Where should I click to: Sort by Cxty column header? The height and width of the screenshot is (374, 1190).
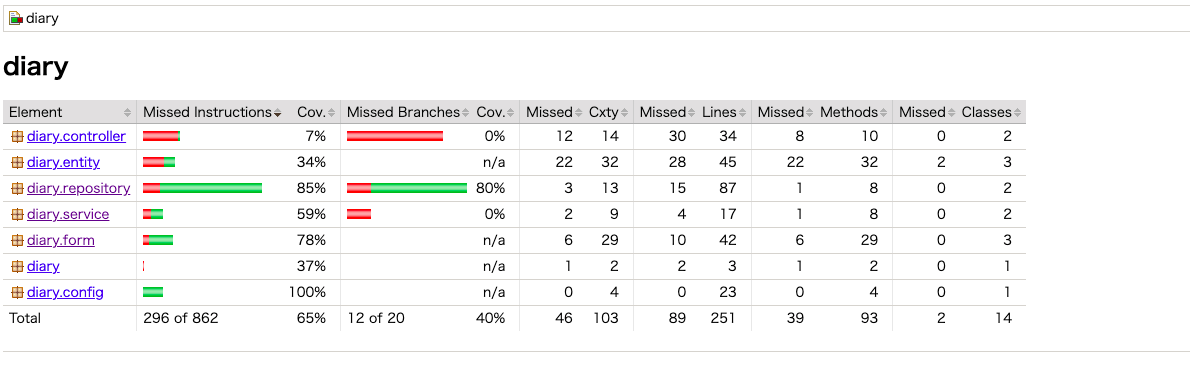pyautogui.click(x=608, y=112)
